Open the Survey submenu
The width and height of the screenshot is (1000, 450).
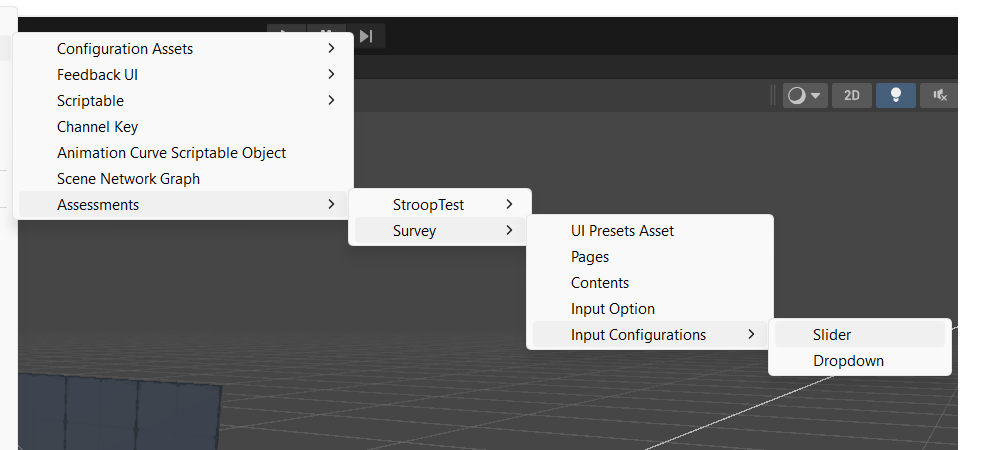(439, 231)
